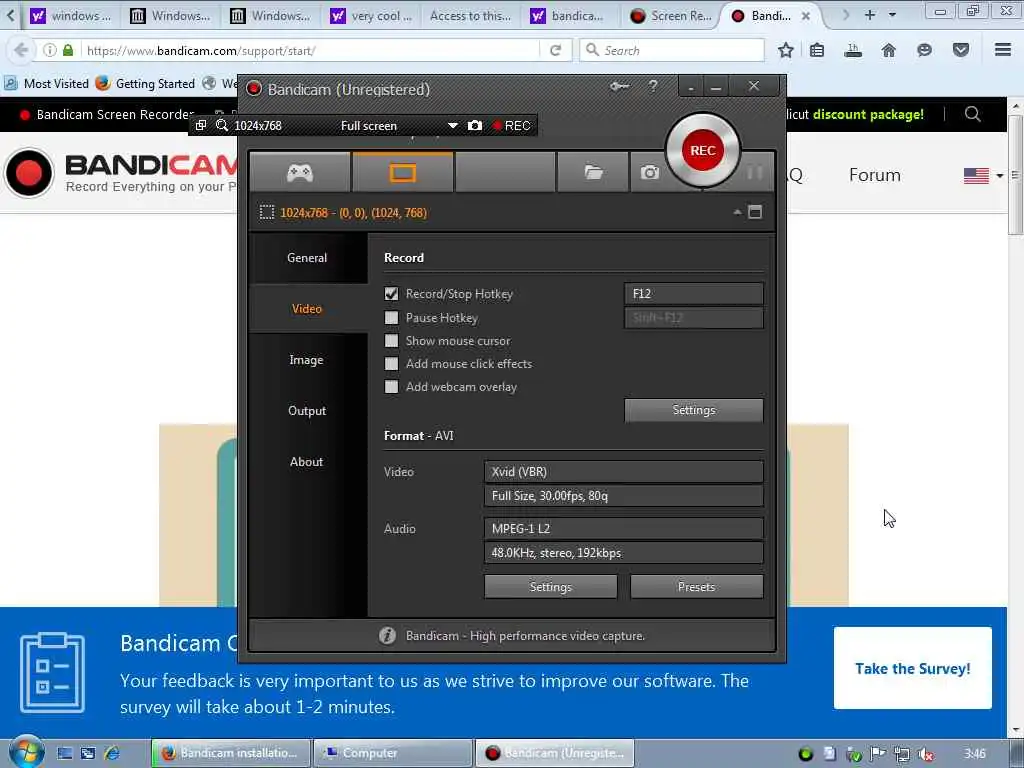
Task: Open Bandicam help question mark icon
Action: pyautogui.click(x=652, y=86)
